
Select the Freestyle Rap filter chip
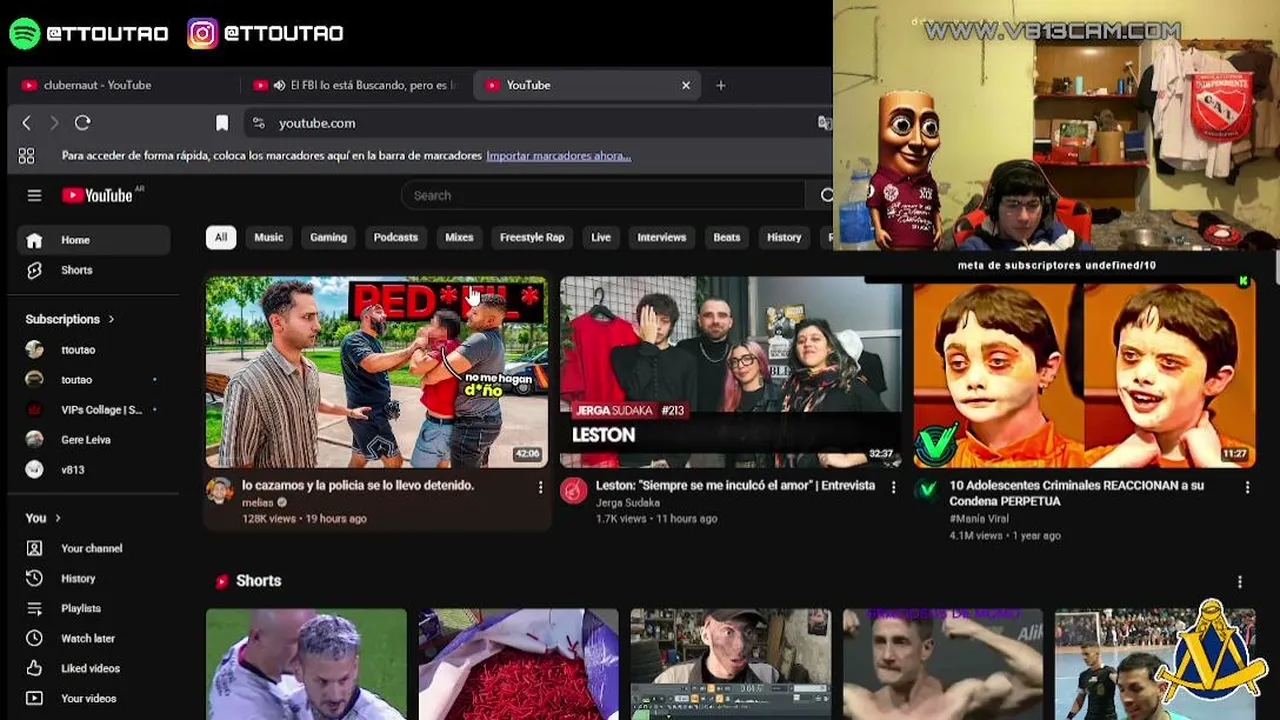click(532, 237)
